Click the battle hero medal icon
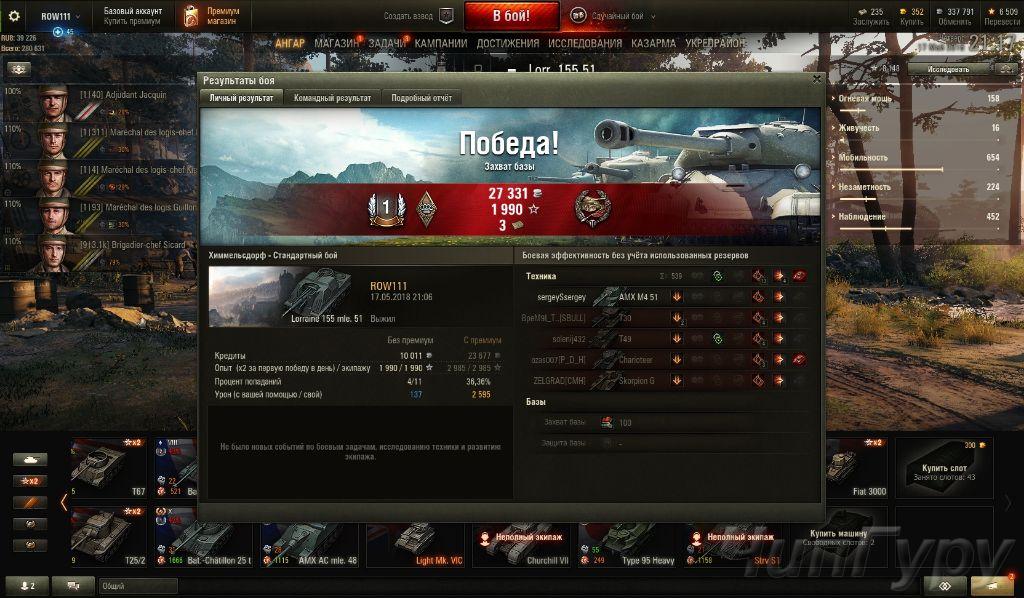The image size is (1024, 598). point(592,209)
